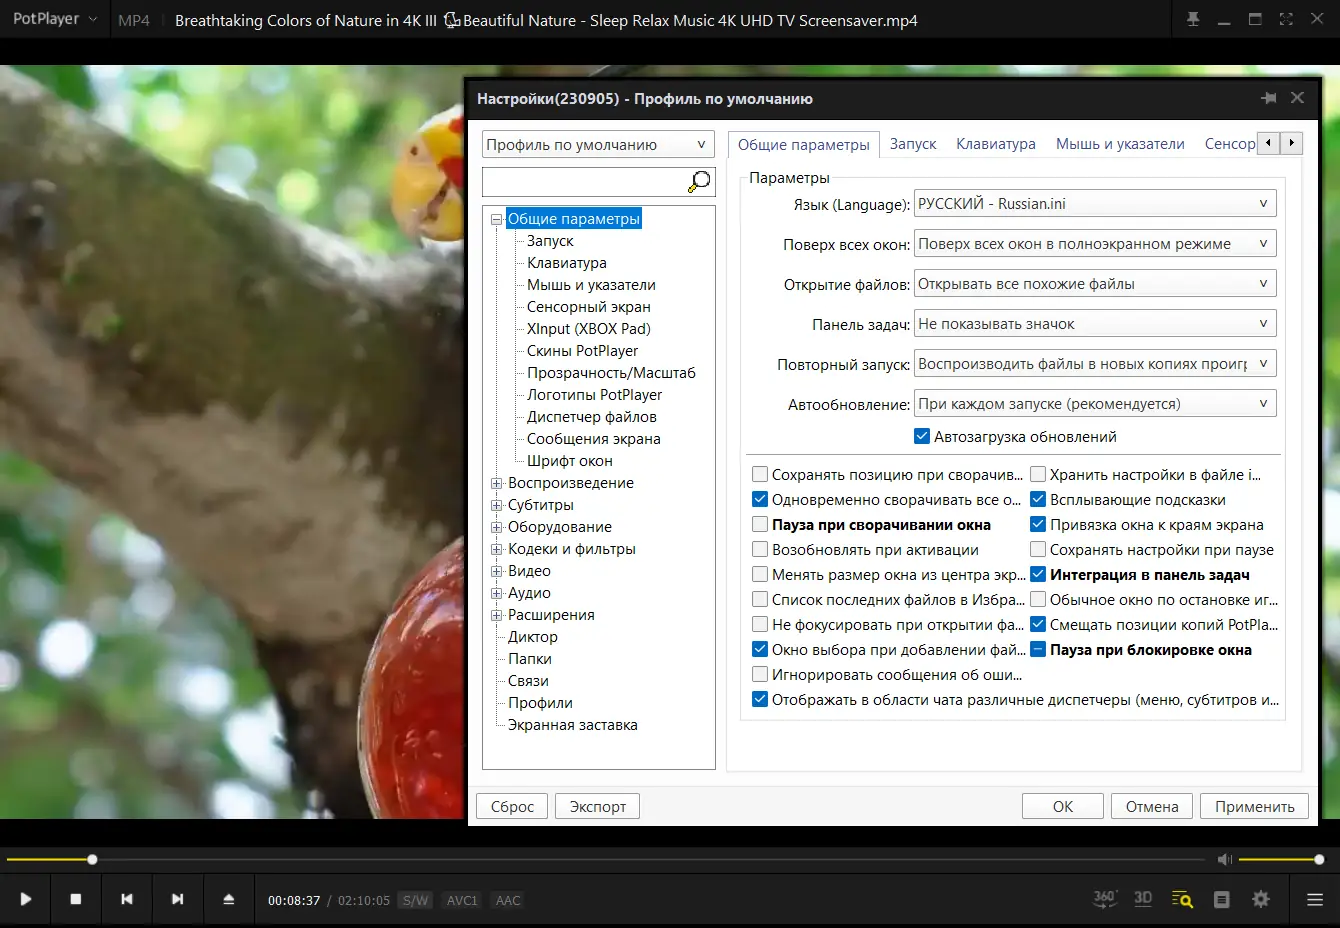Switch to the 'Мышь и указатели' tab
Viewport: 1340px width, 928px height.
(x=1120, y=144)
